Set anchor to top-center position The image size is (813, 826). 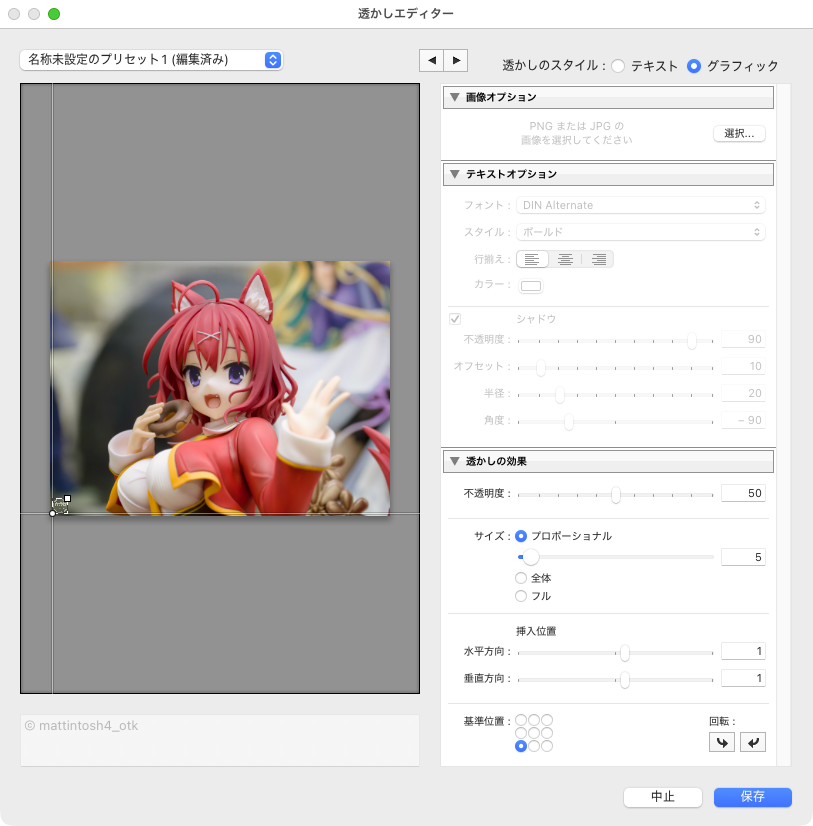(x=534, y=720)
